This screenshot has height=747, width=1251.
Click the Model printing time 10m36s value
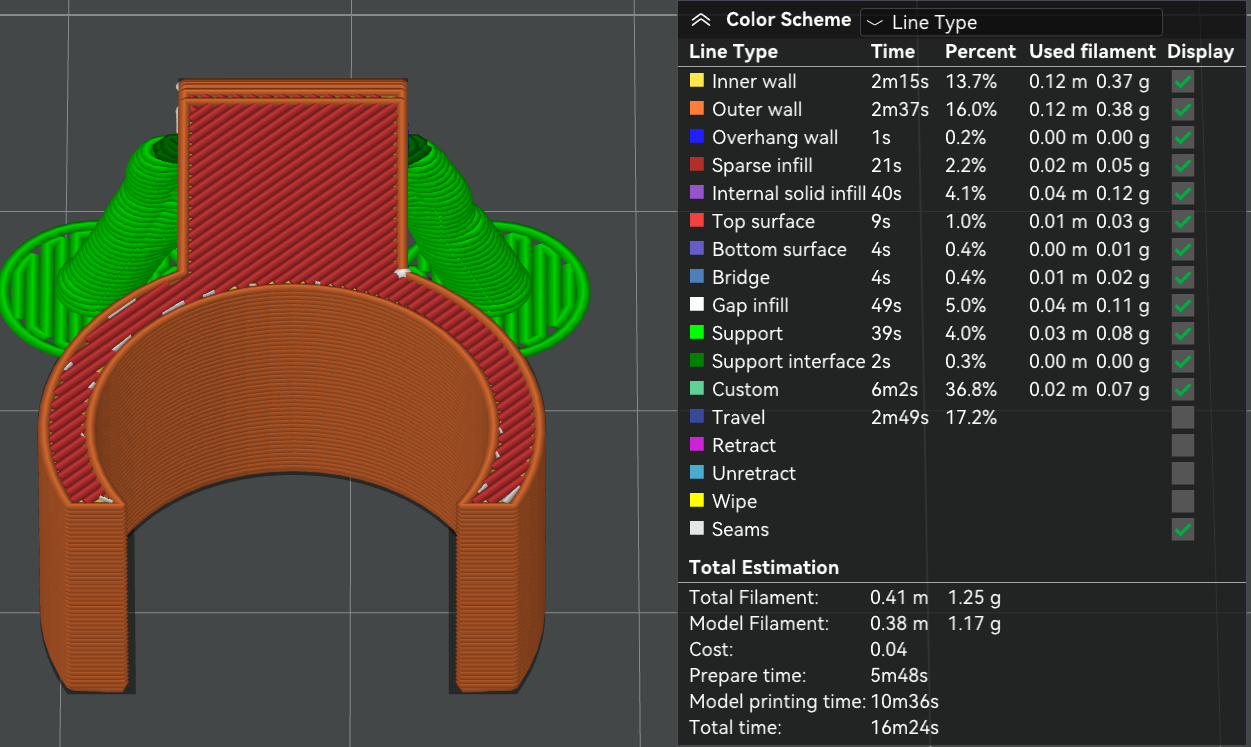(905, 701)
